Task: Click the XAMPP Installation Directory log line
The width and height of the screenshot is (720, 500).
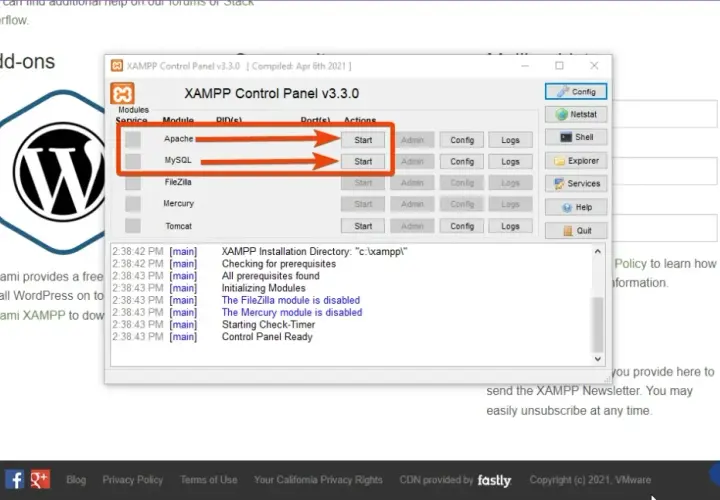Action: click(x=315, y=252)
